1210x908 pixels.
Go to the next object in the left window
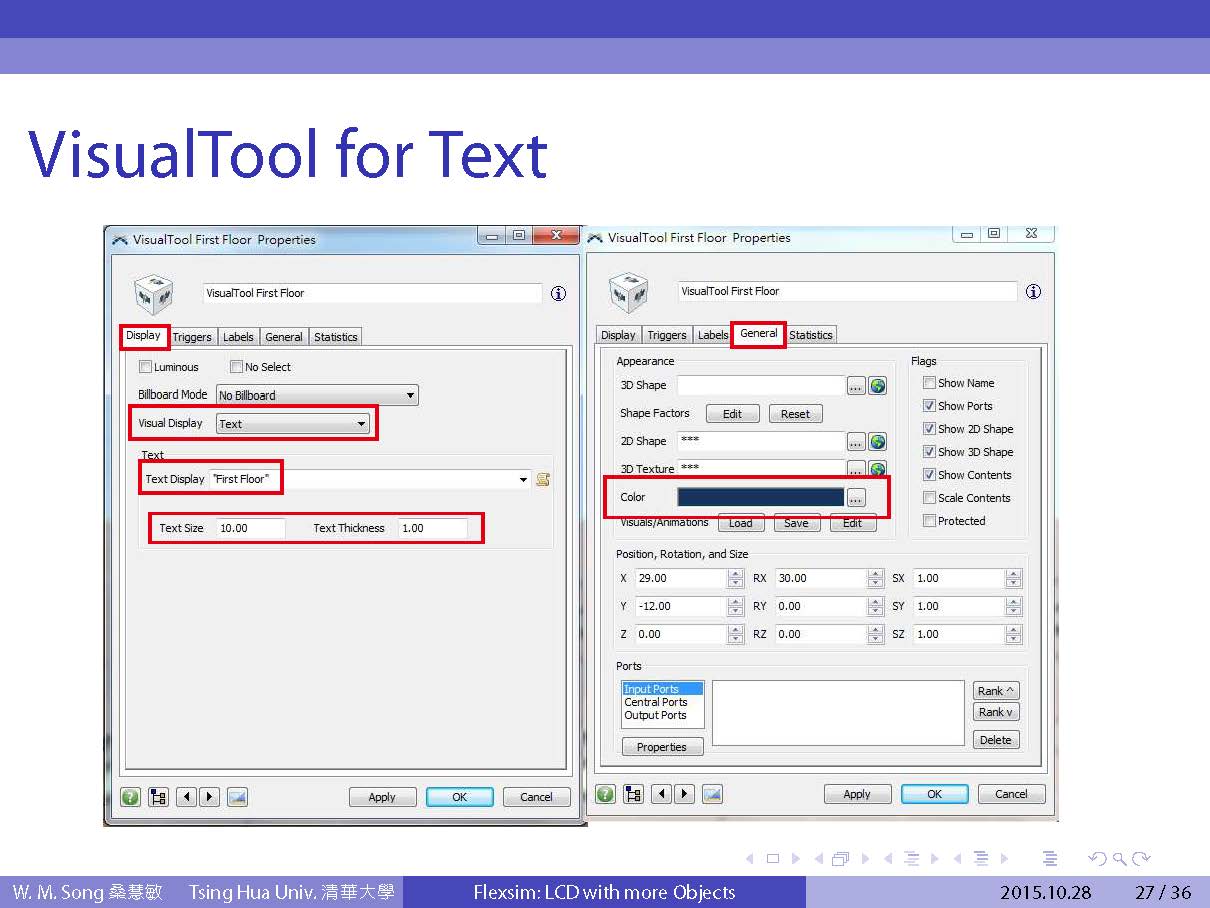click(x=209, y=797)
